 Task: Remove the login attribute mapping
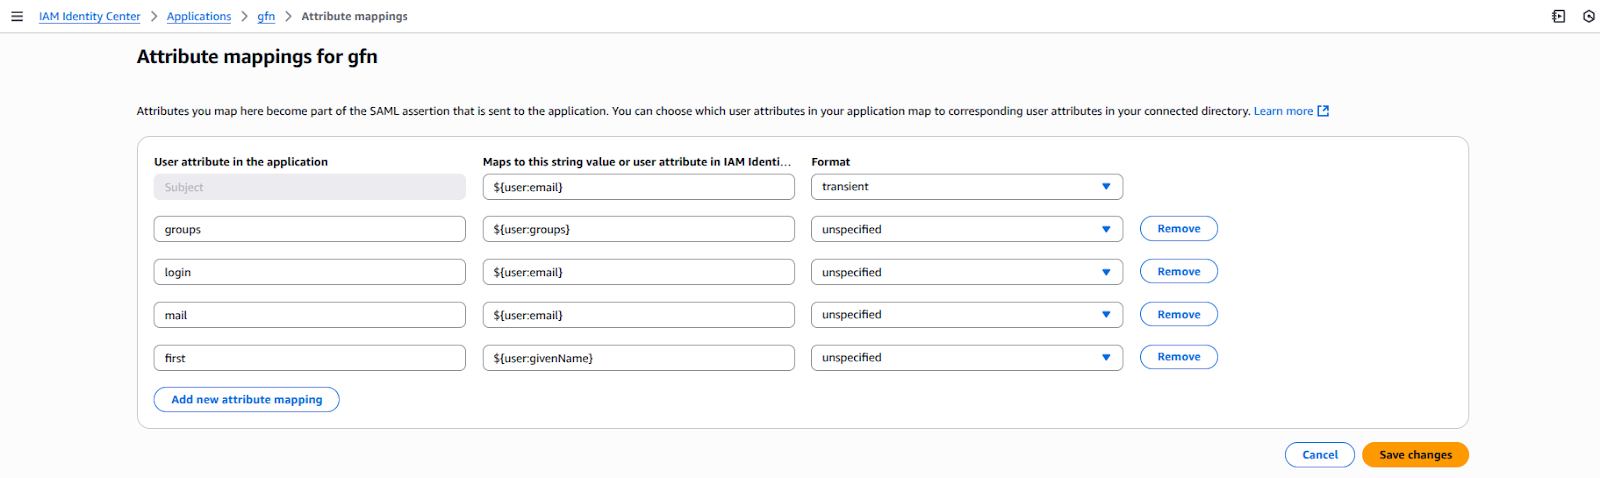tap(1178, 272)
